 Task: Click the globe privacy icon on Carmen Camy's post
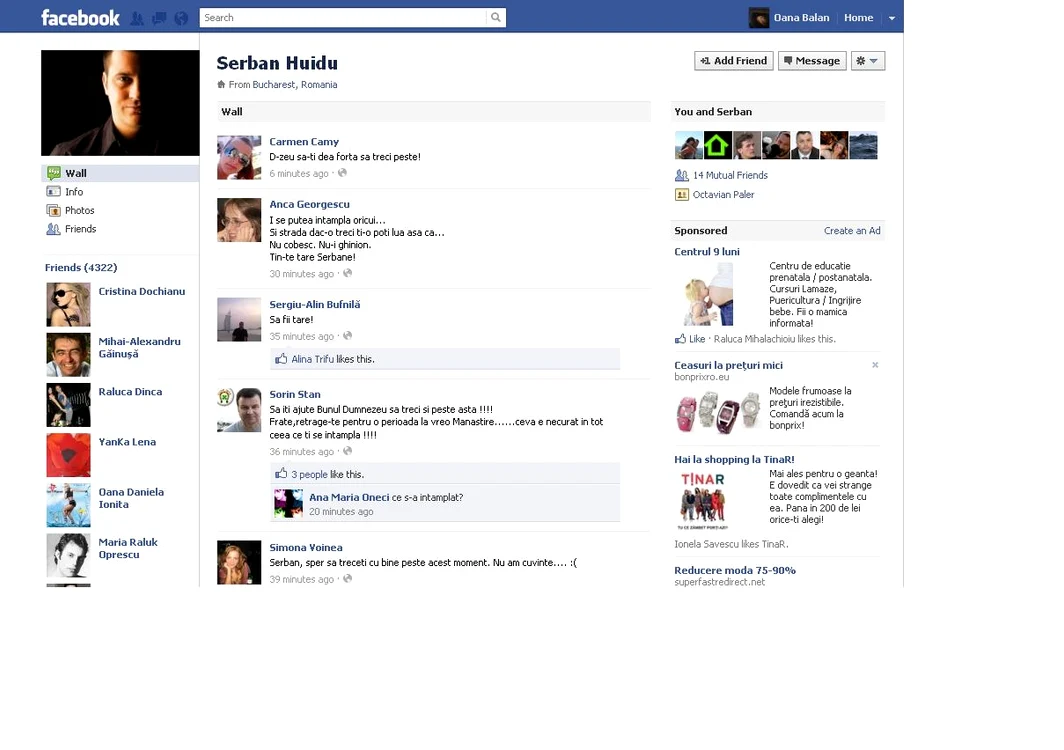[x=343, y=173]
